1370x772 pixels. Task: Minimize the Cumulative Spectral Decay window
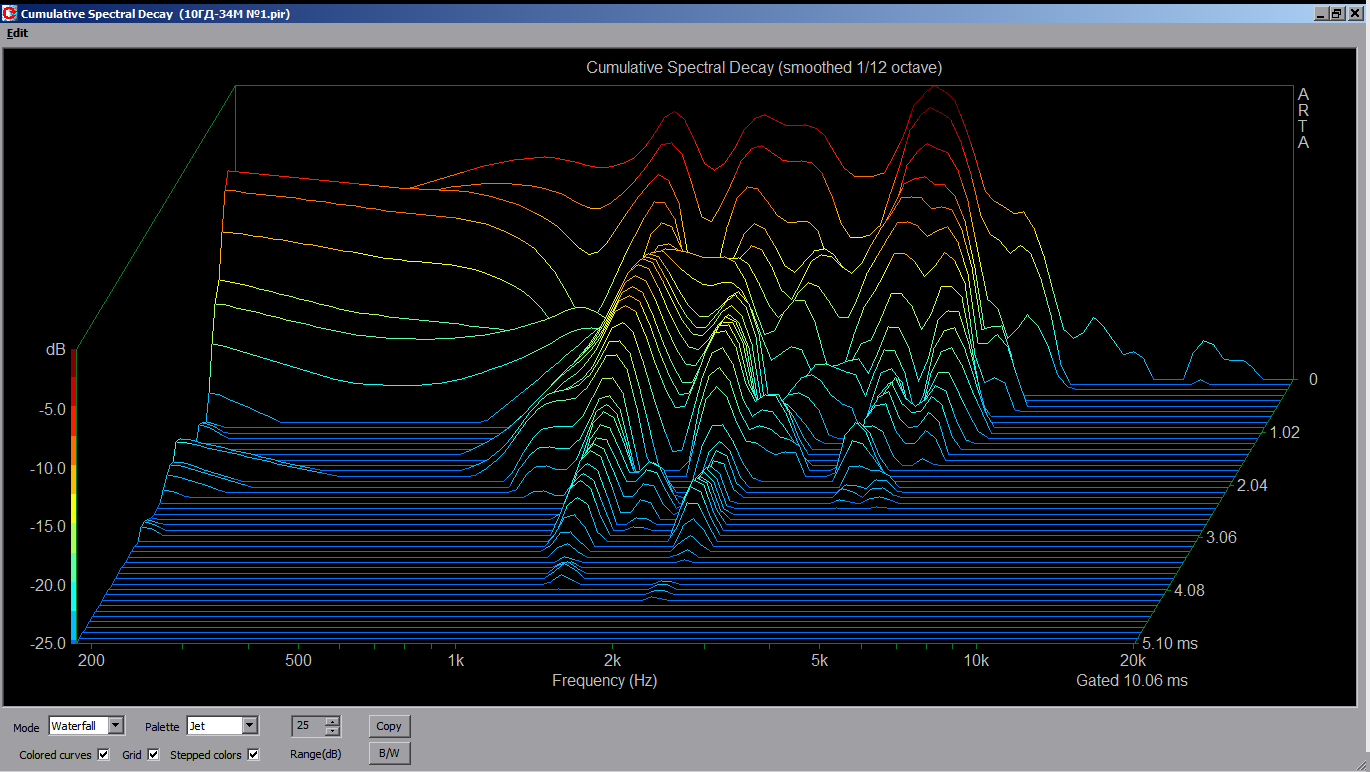coord(1321,14)
